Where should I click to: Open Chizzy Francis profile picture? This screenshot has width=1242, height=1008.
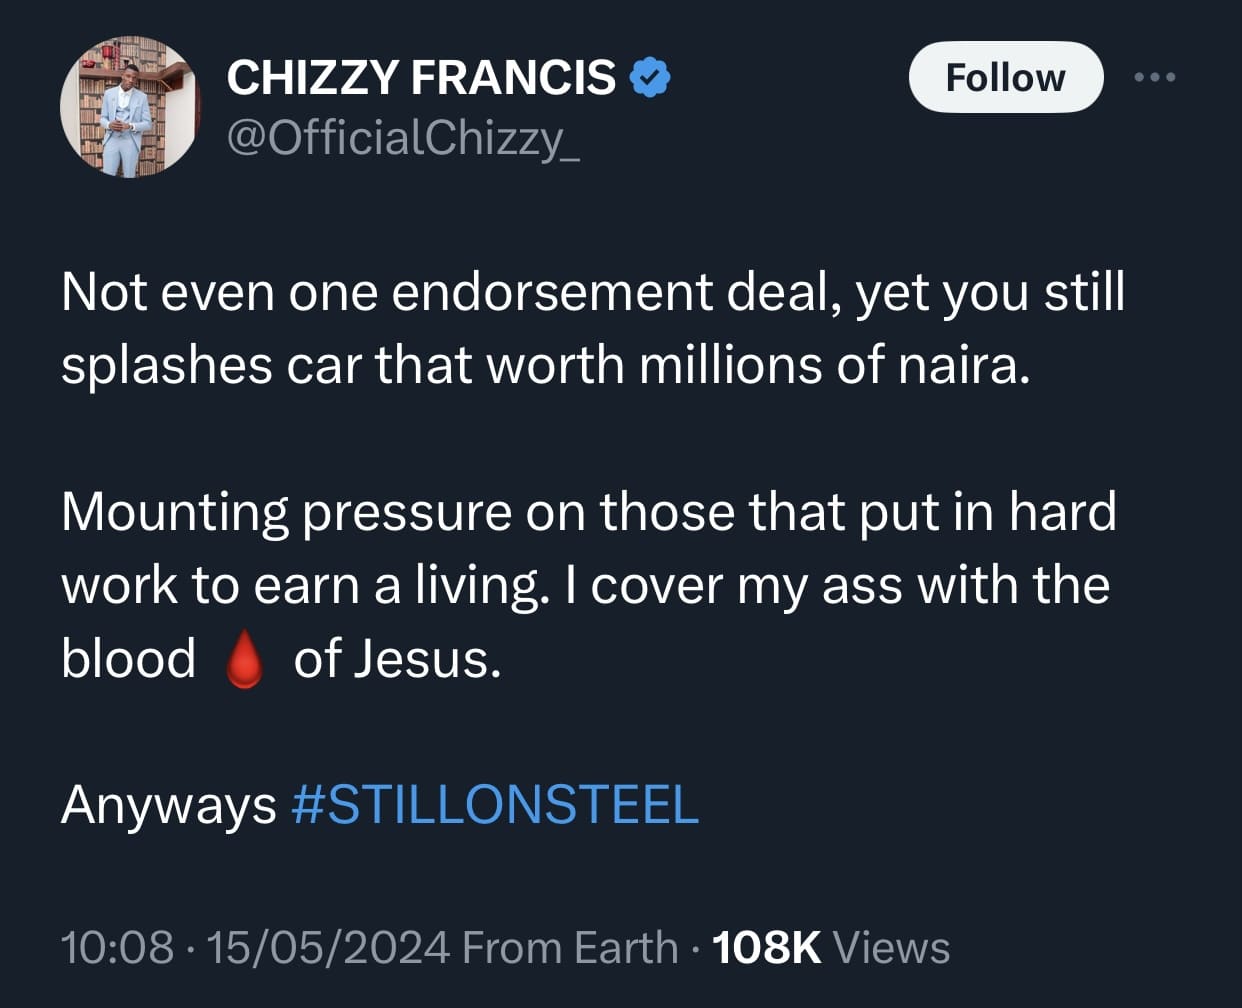[x=131, y=107]
